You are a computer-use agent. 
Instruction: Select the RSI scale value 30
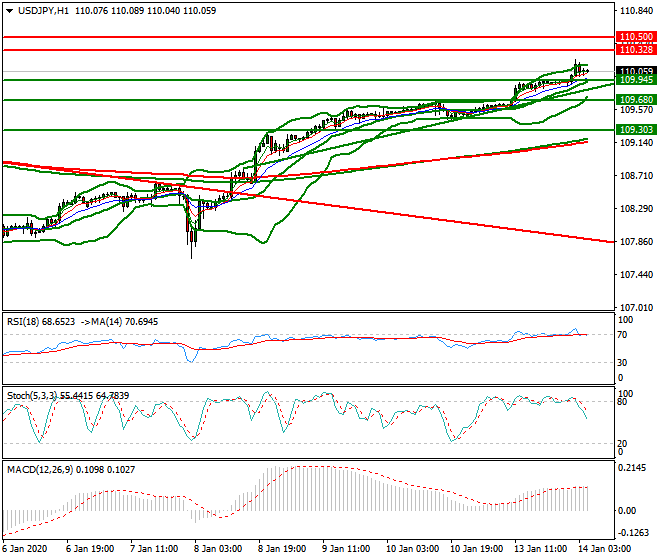[622, 363]
